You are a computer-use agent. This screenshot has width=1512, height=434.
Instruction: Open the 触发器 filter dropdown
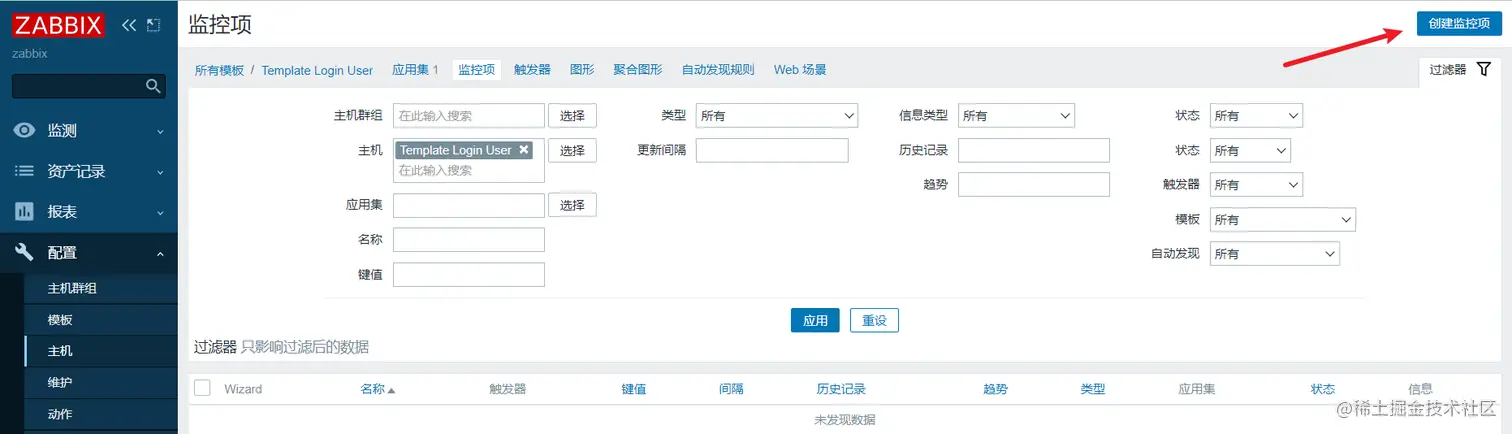(1256, 185)
